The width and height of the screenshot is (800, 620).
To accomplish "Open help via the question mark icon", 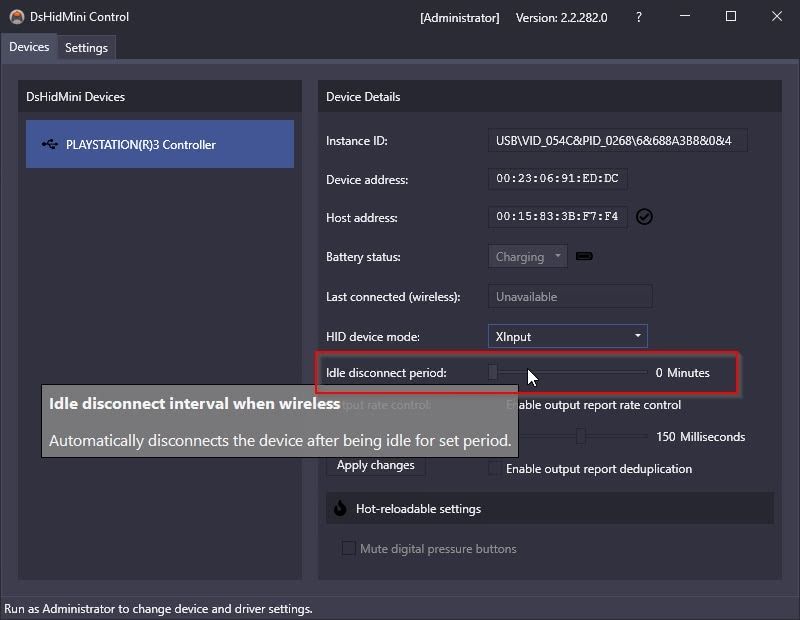I will point(639,17).
